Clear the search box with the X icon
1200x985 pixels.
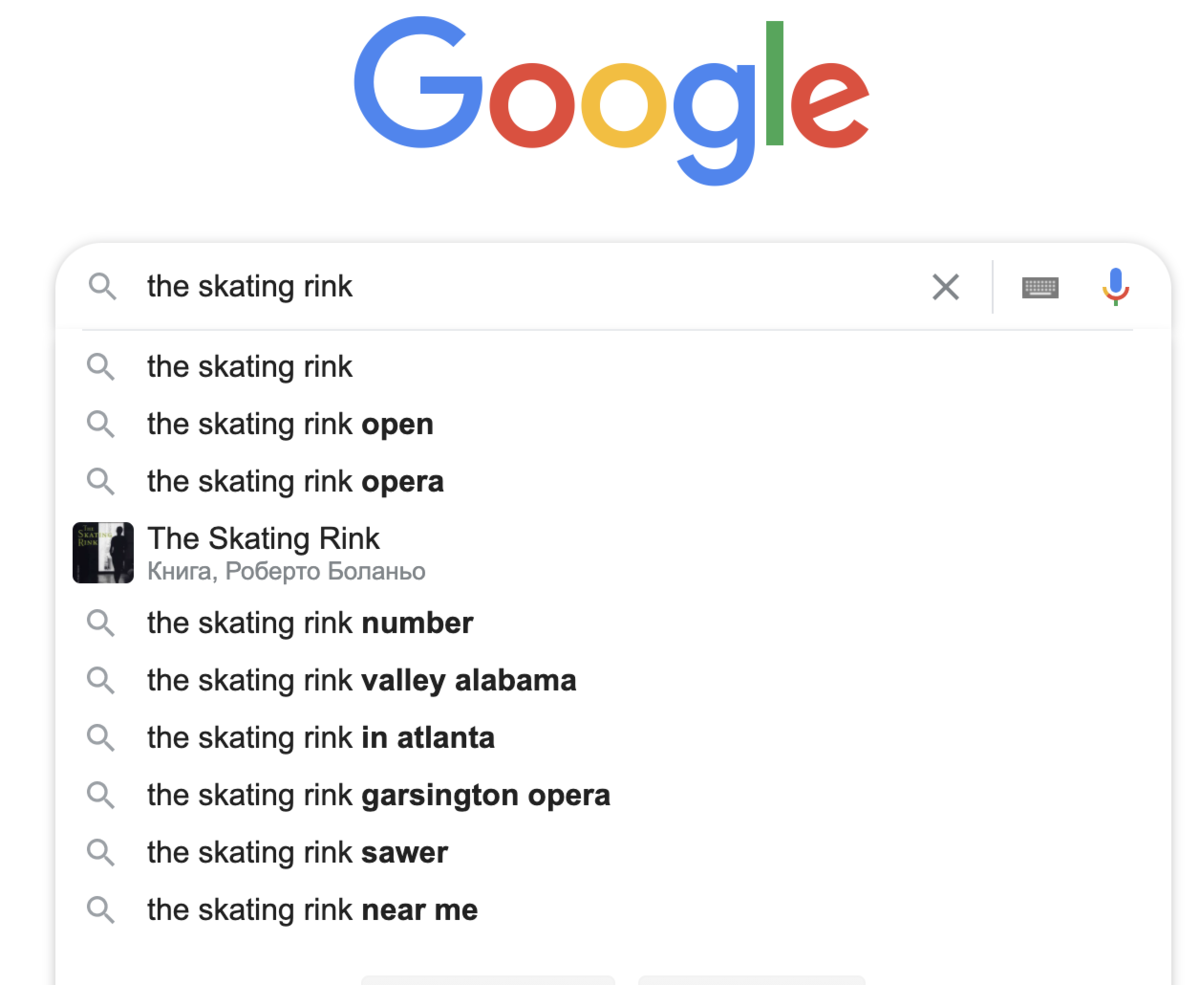945,288
